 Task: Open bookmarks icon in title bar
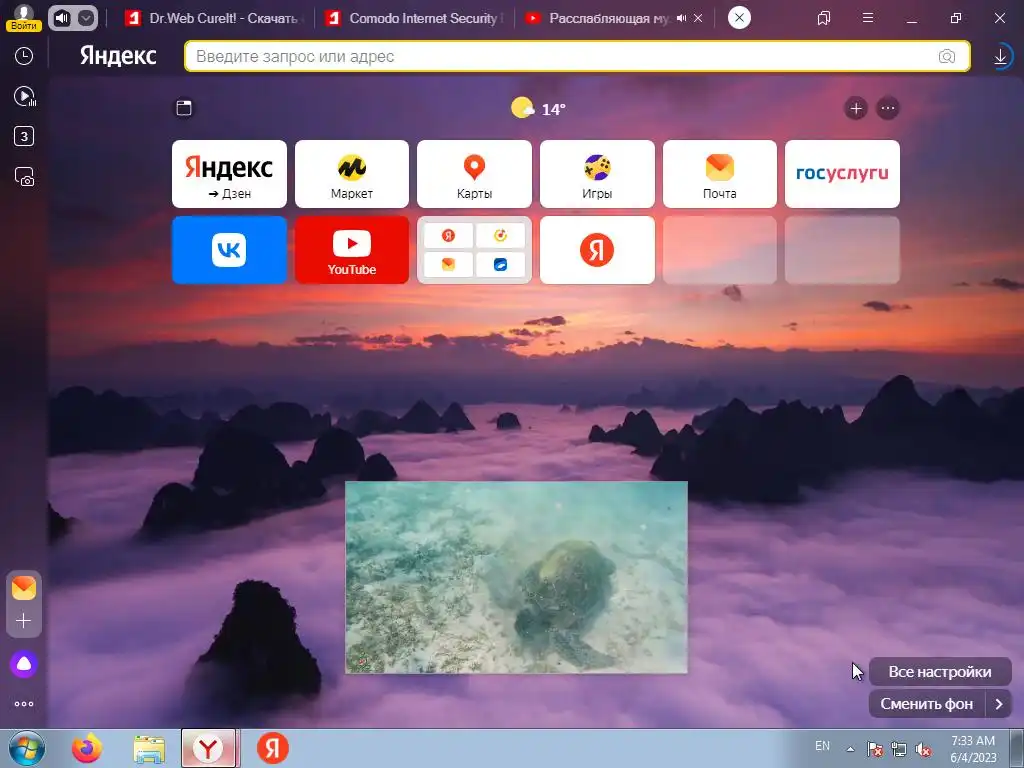pos(824,18)
